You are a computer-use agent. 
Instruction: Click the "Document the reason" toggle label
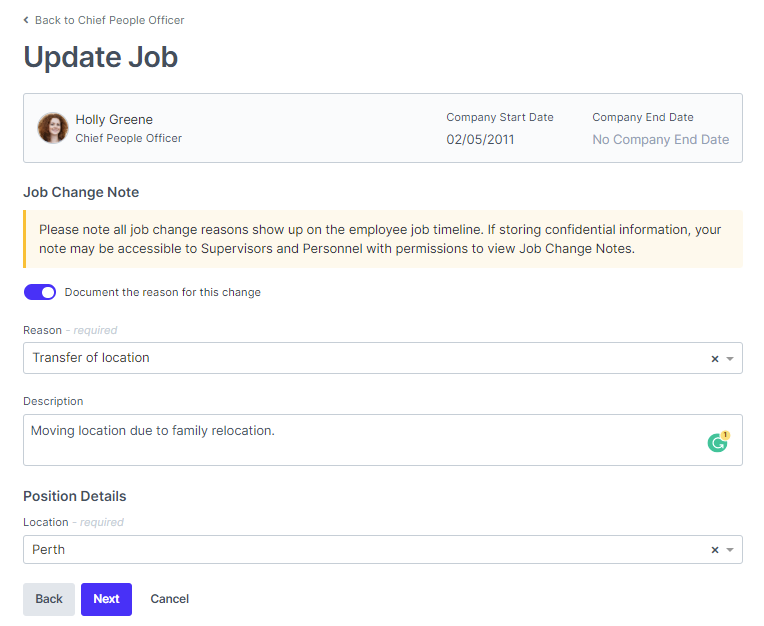(162, 292)
